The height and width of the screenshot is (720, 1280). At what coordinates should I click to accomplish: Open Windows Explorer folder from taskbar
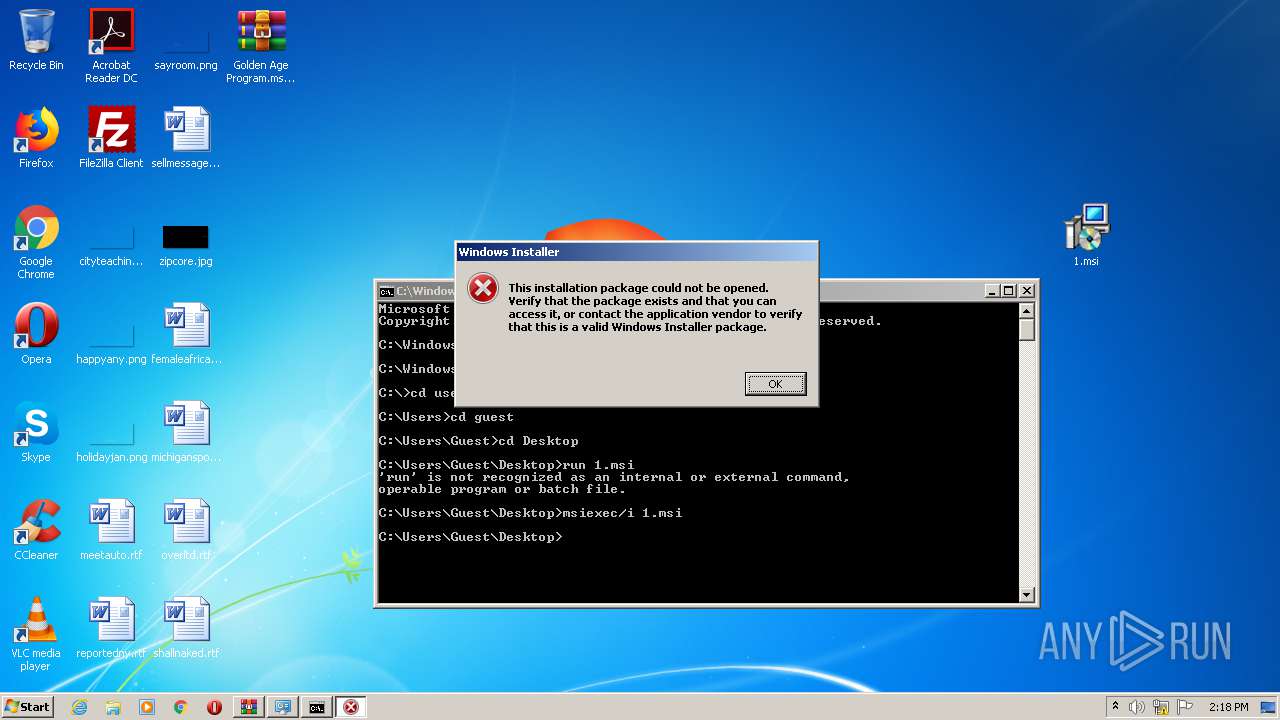coord(113,707)
